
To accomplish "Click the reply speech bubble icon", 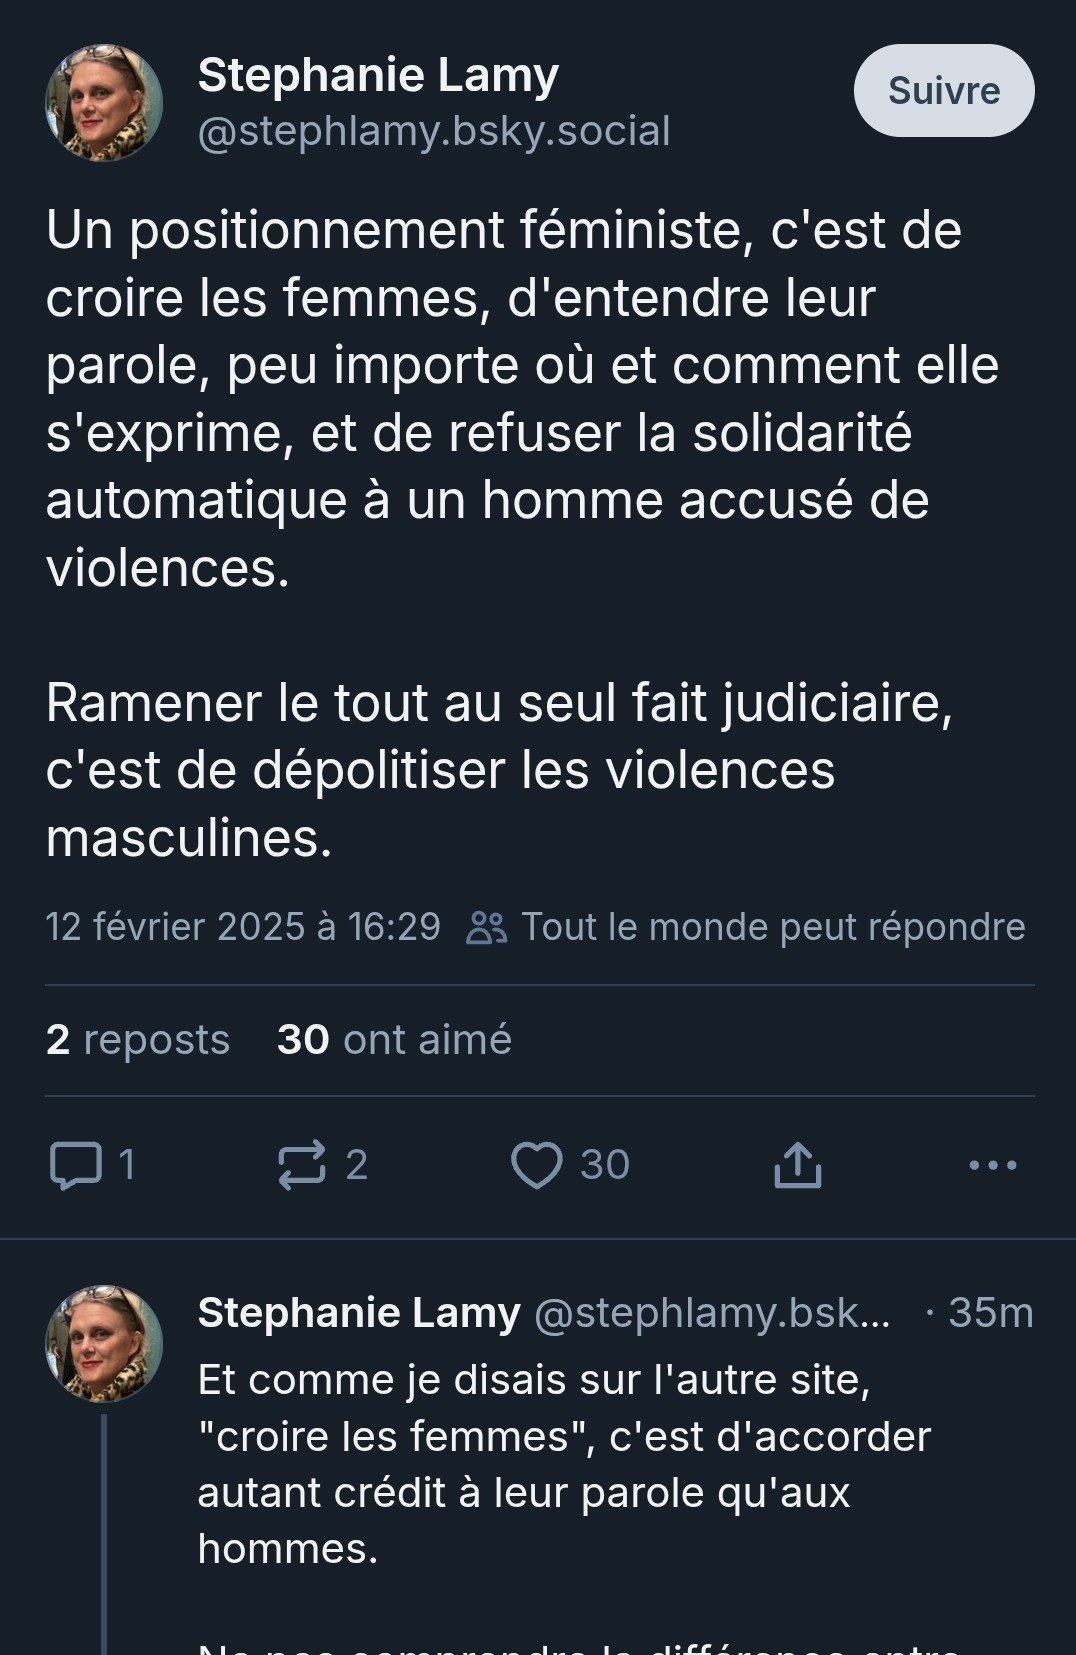I will [76, 1165].
